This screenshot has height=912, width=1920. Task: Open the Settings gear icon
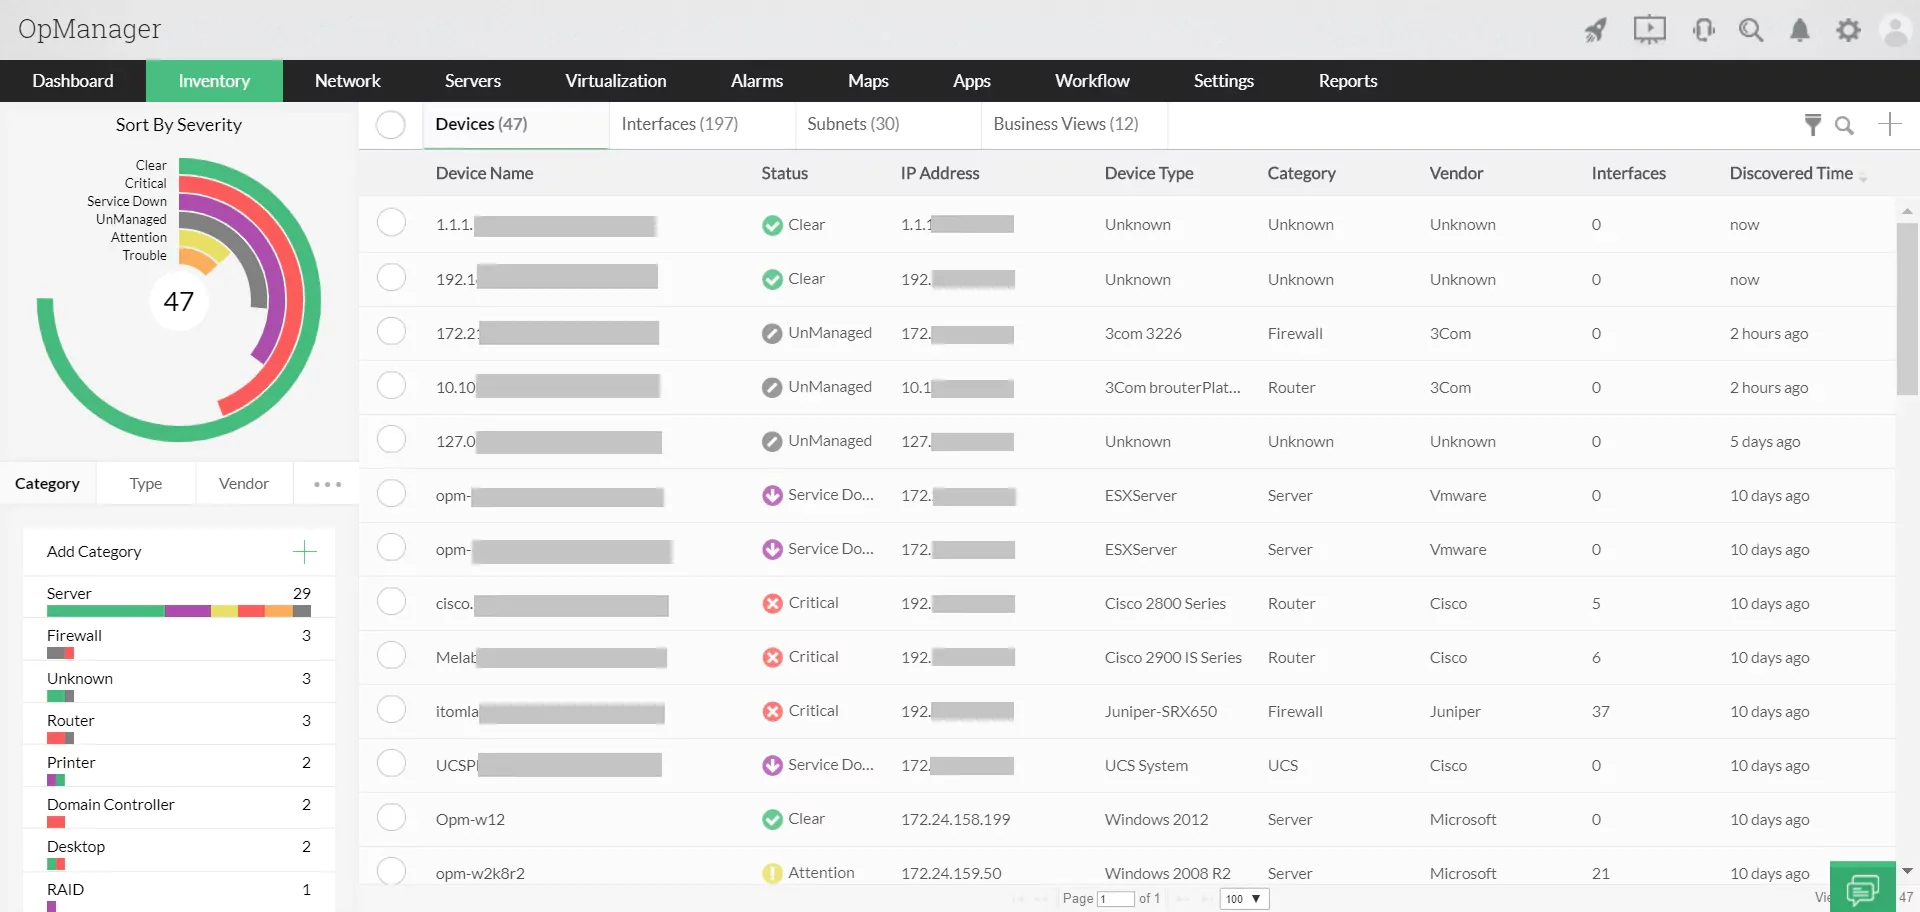(x=1848, y=30)
